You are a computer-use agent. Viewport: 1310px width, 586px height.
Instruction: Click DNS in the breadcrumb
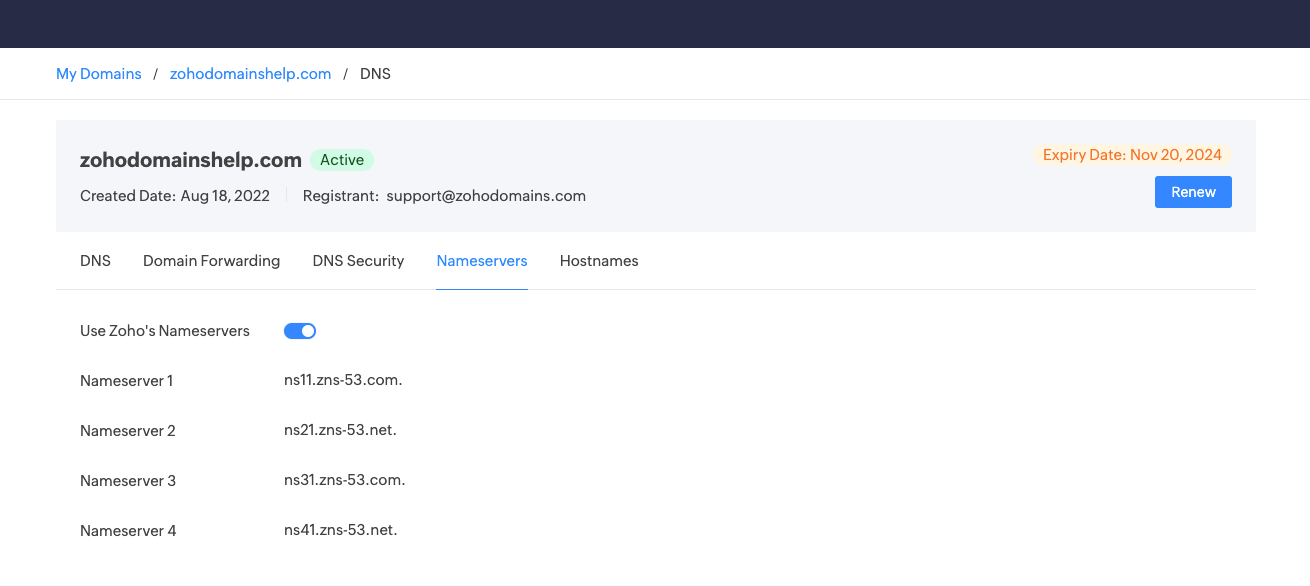[x=375, y=74]
